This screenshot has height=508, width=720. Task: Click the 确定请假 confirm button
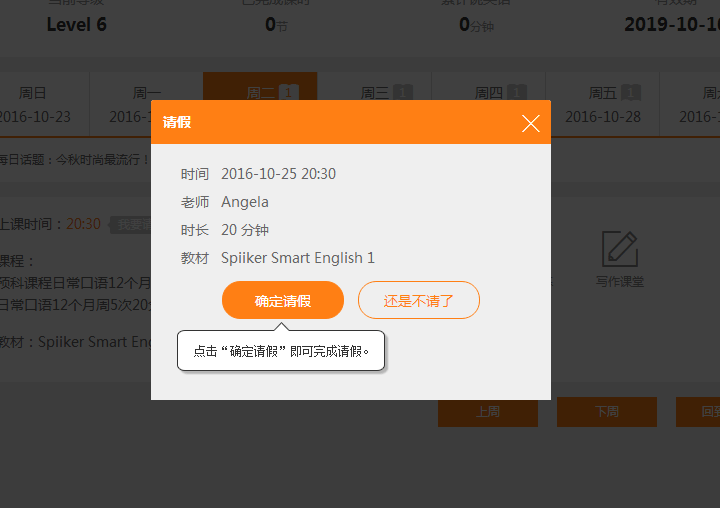point(283,300)
